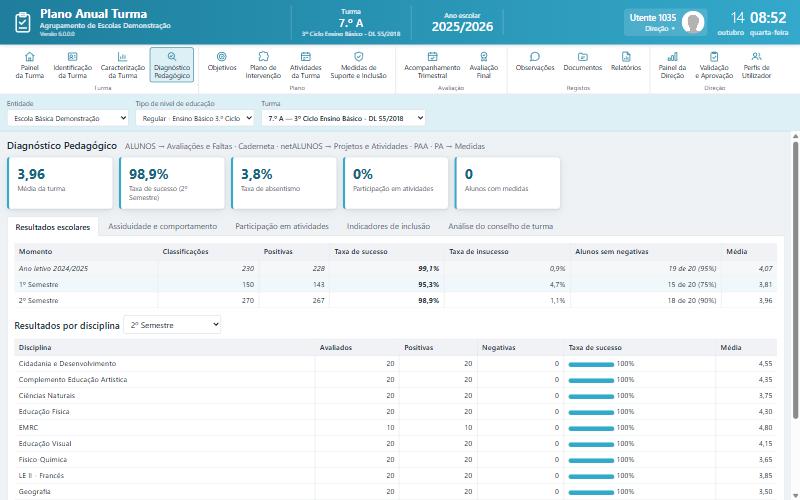Image resolution: width=800 pixels, height=500 pixels.
Task: Select the Físico-Química row
Action: [395, 460]
